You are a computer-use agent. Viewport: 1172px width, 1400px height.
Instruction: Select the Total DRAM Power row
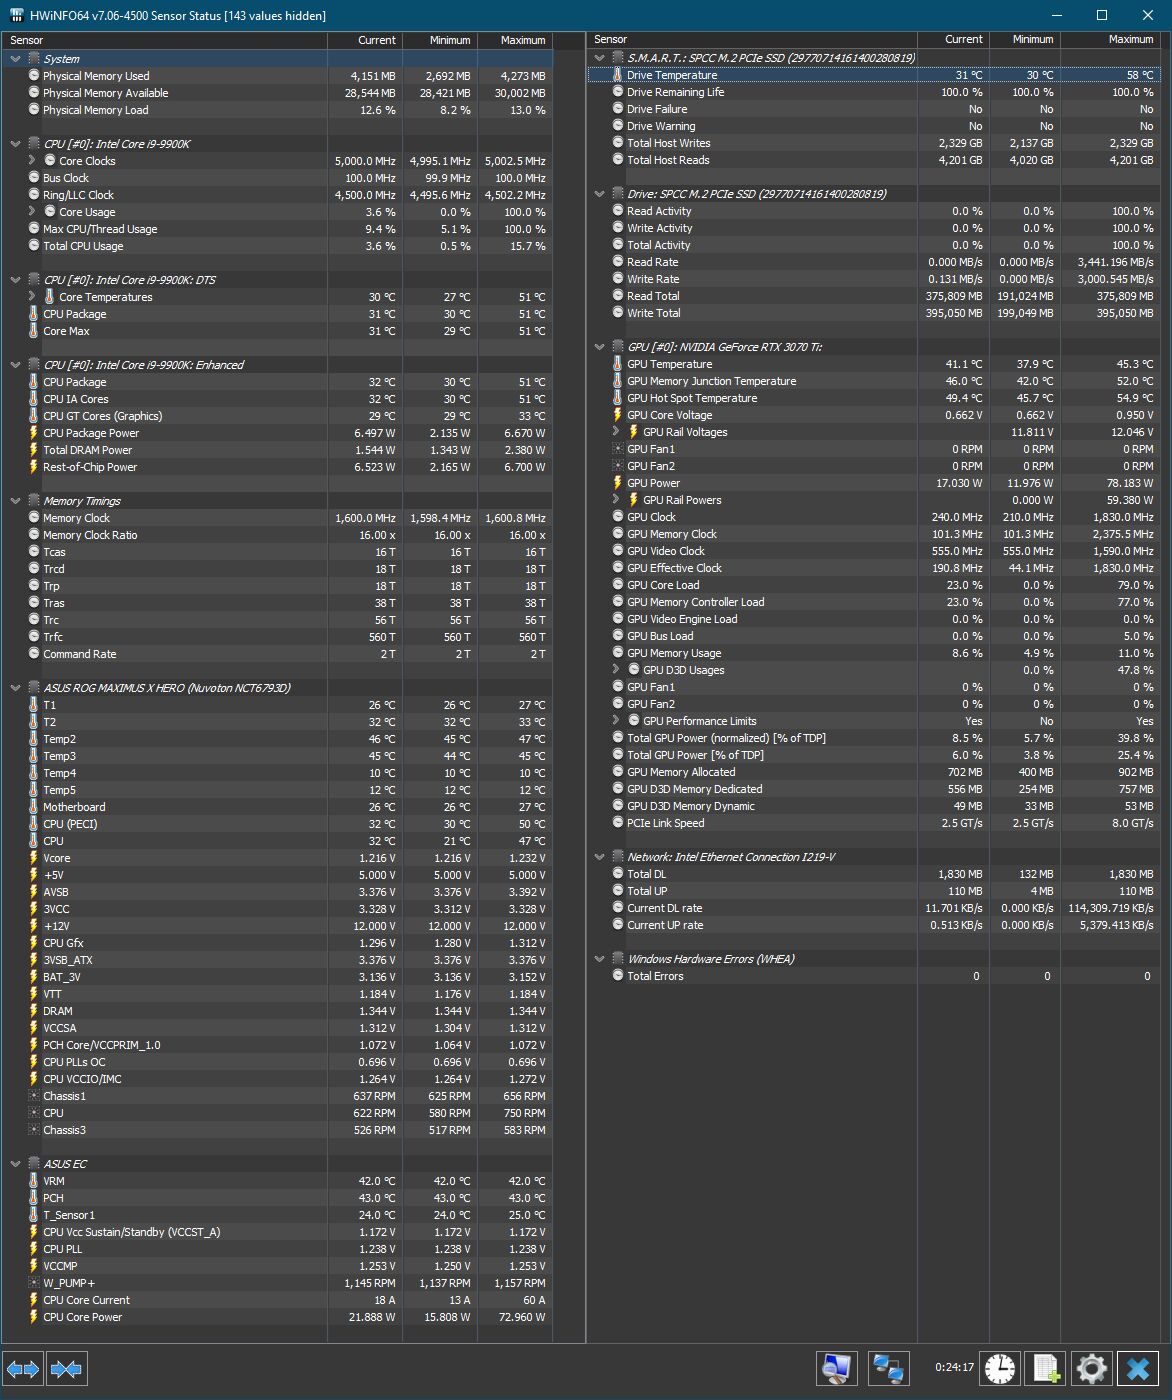(x=277, y=450)
